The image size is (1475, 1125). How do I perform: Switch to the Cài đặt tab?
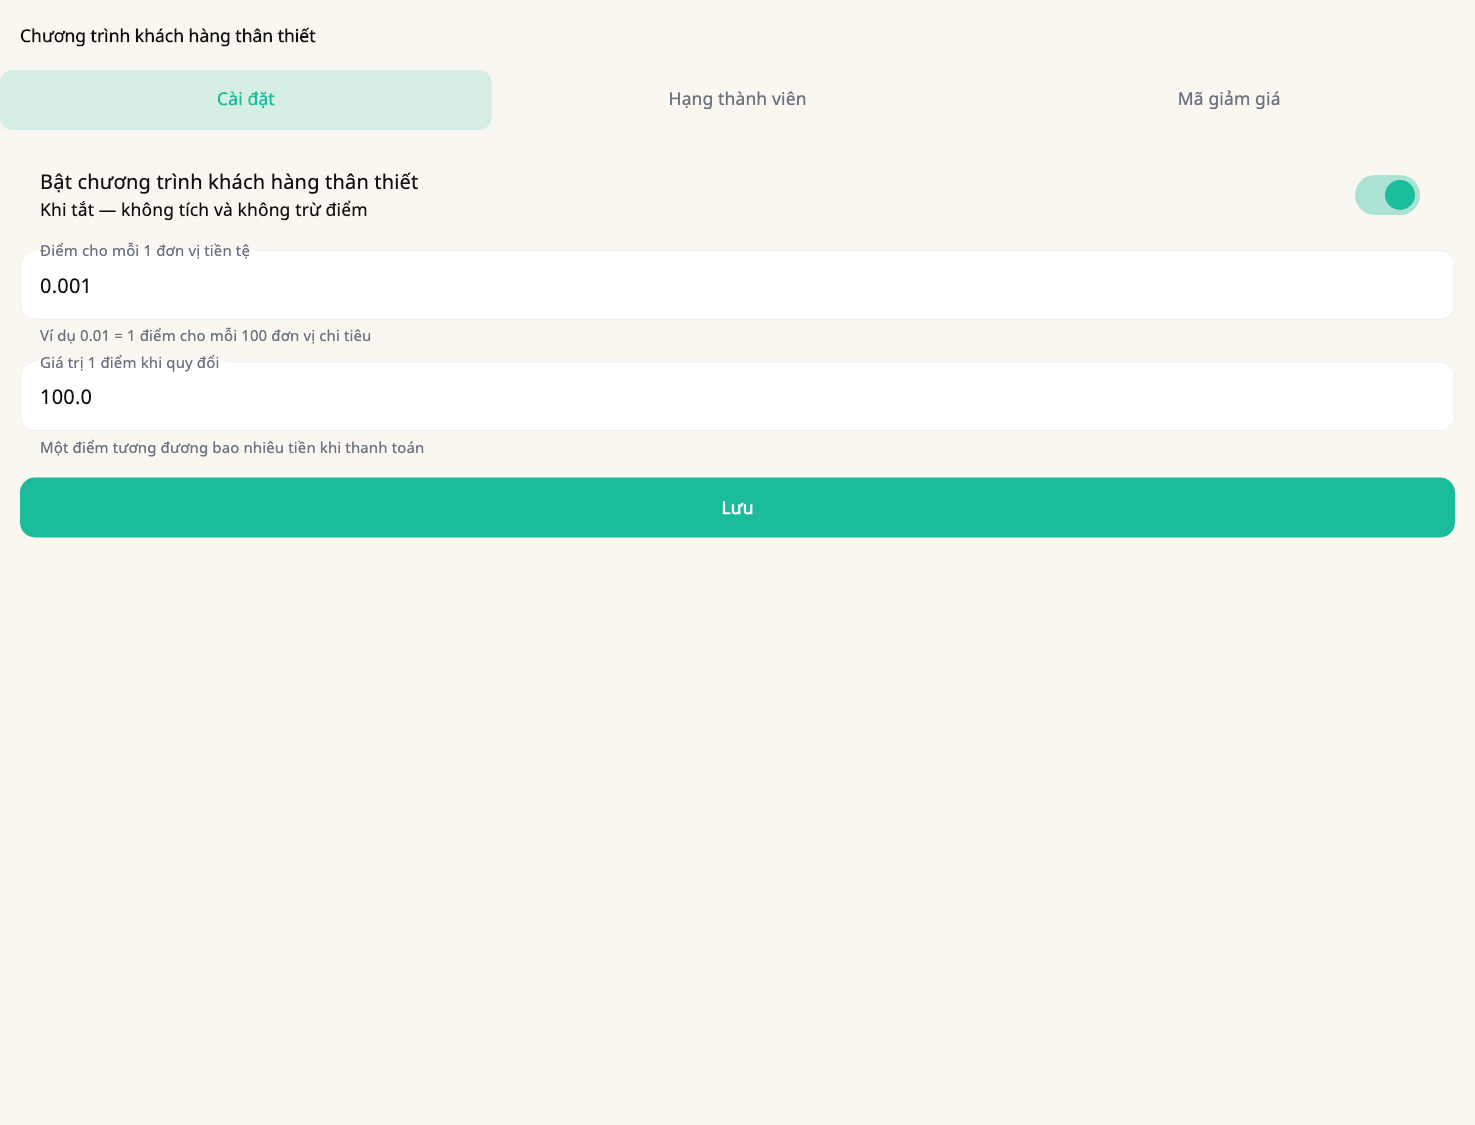pos(246,100)
